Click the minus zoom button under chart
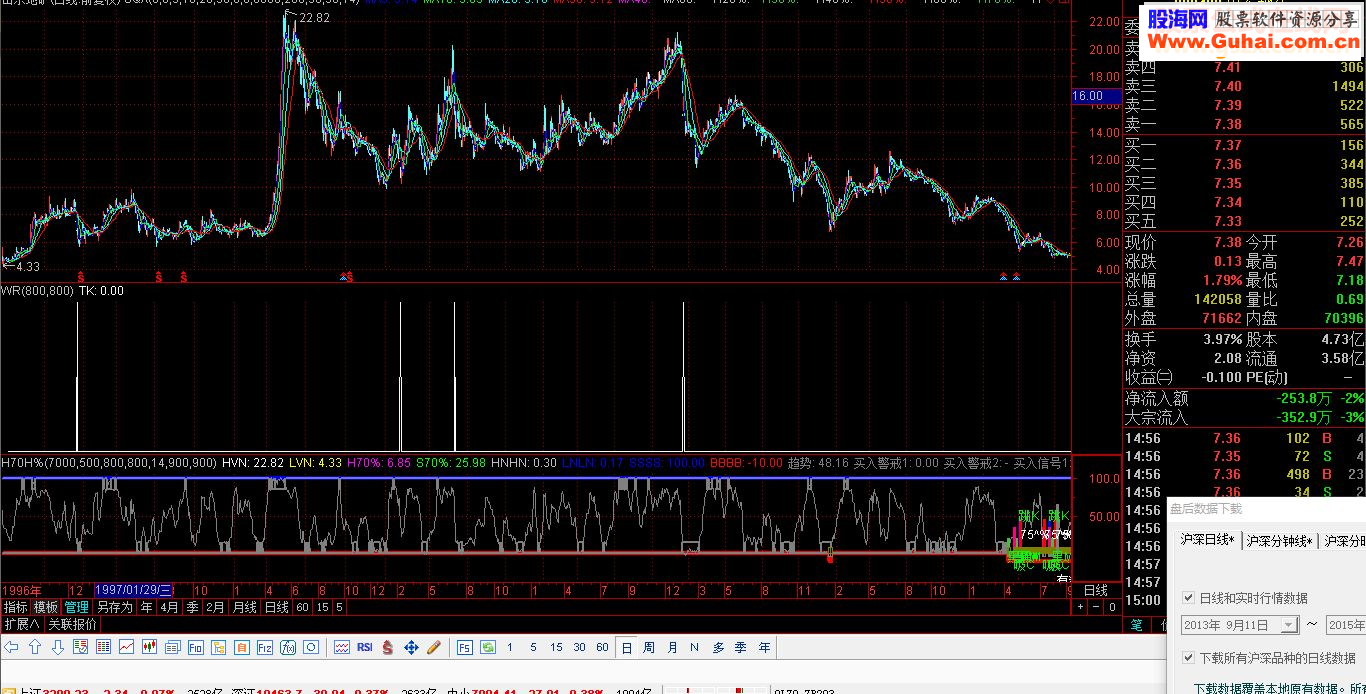1366x694 pixels. tap(1095, 607)
